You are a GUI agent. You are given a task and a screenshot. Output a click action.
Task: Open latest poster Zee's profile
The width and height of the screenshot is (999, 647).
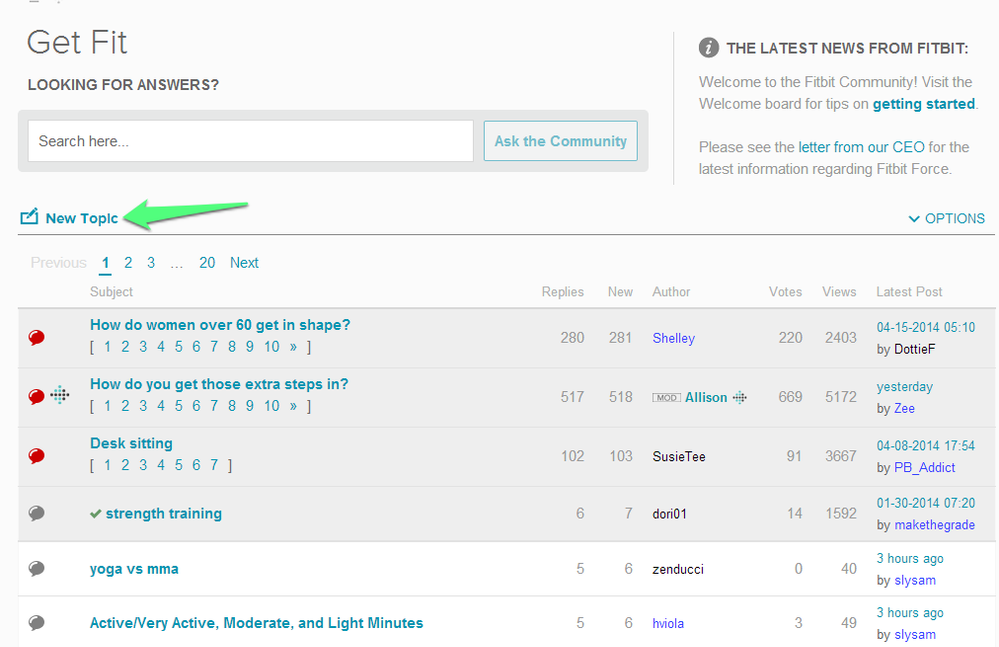tap(905, 408)
